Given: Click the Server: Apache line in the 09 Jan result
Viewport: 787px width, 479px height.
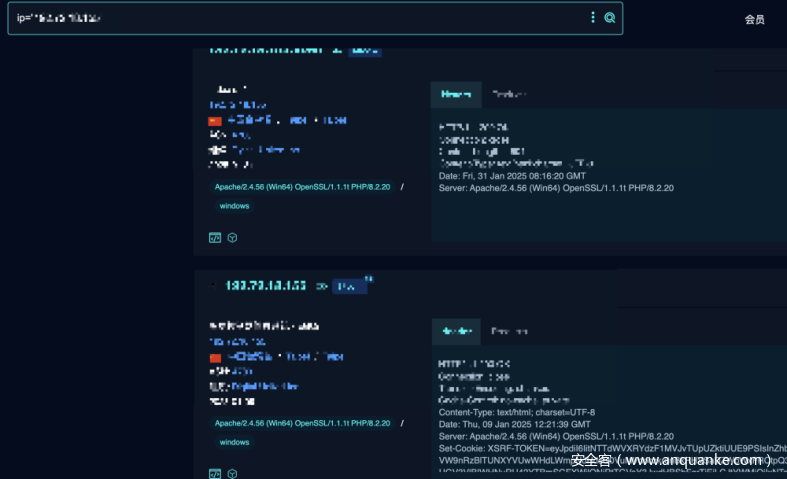Looking at the screenshot, I should 556,436.
